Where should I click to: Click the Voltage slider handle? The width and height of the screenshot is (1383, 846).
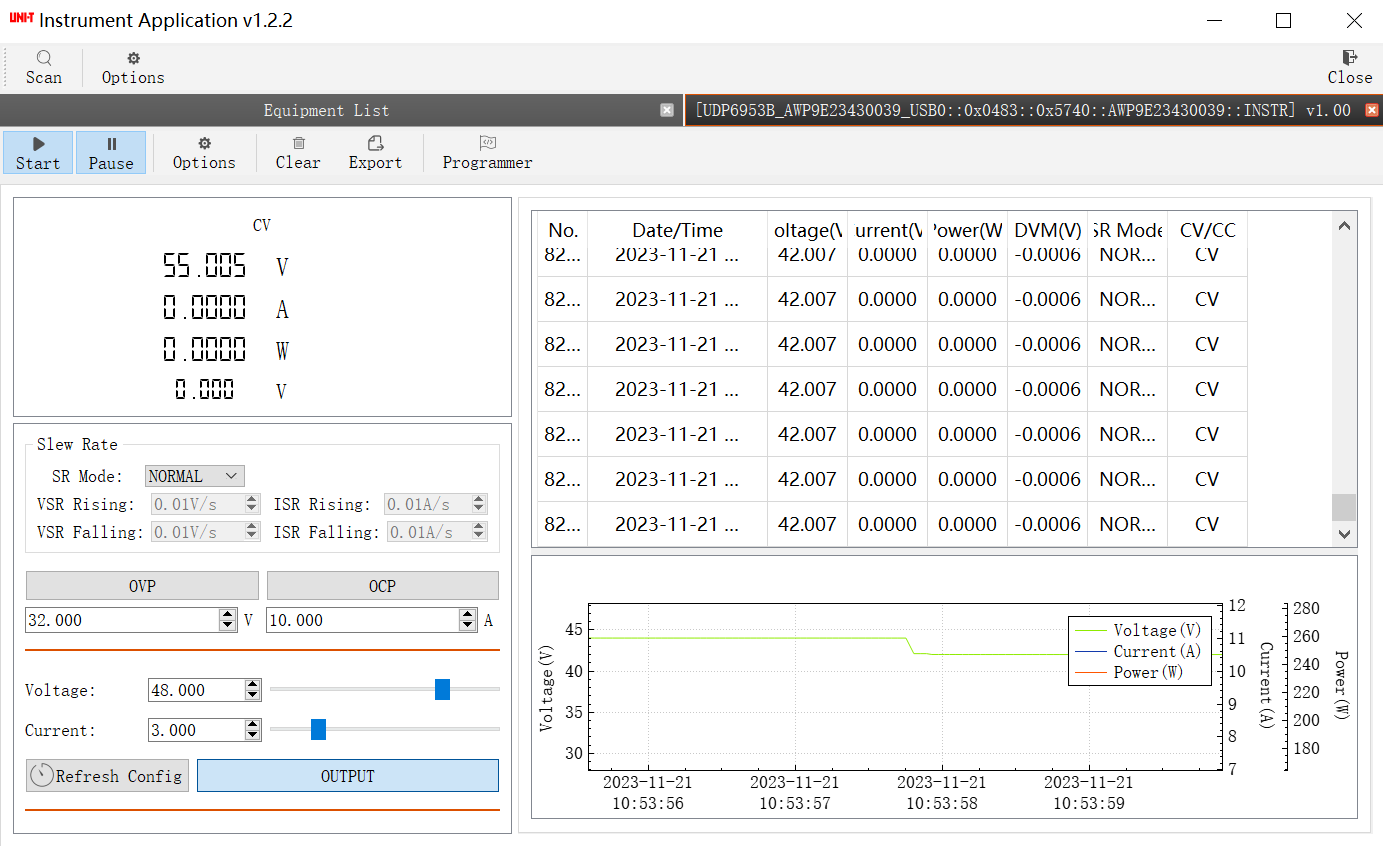point(442,689)
